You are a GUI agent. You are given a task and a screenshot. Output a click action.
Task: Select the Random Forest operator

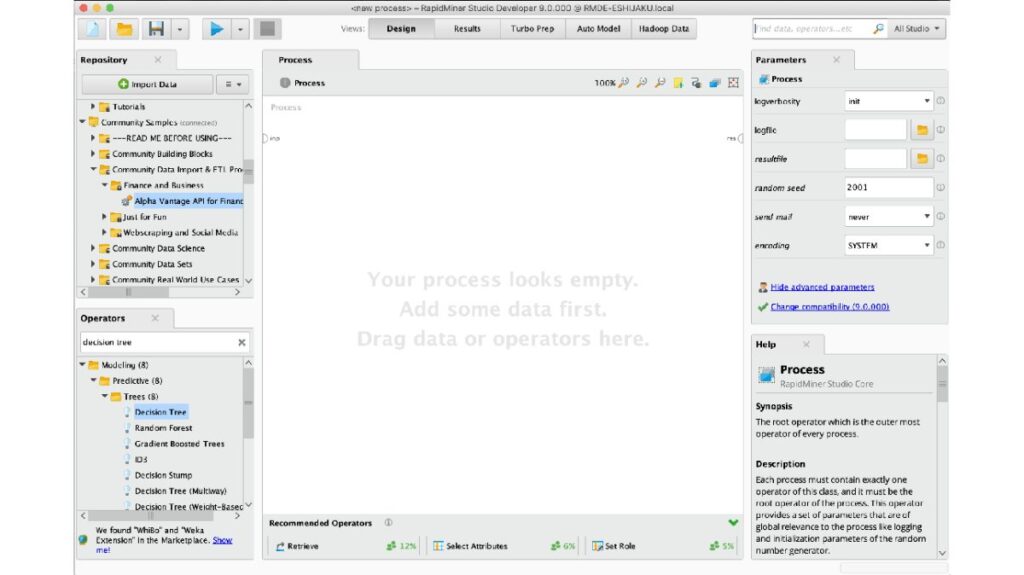pyautogui.click(x=163, y=428)
